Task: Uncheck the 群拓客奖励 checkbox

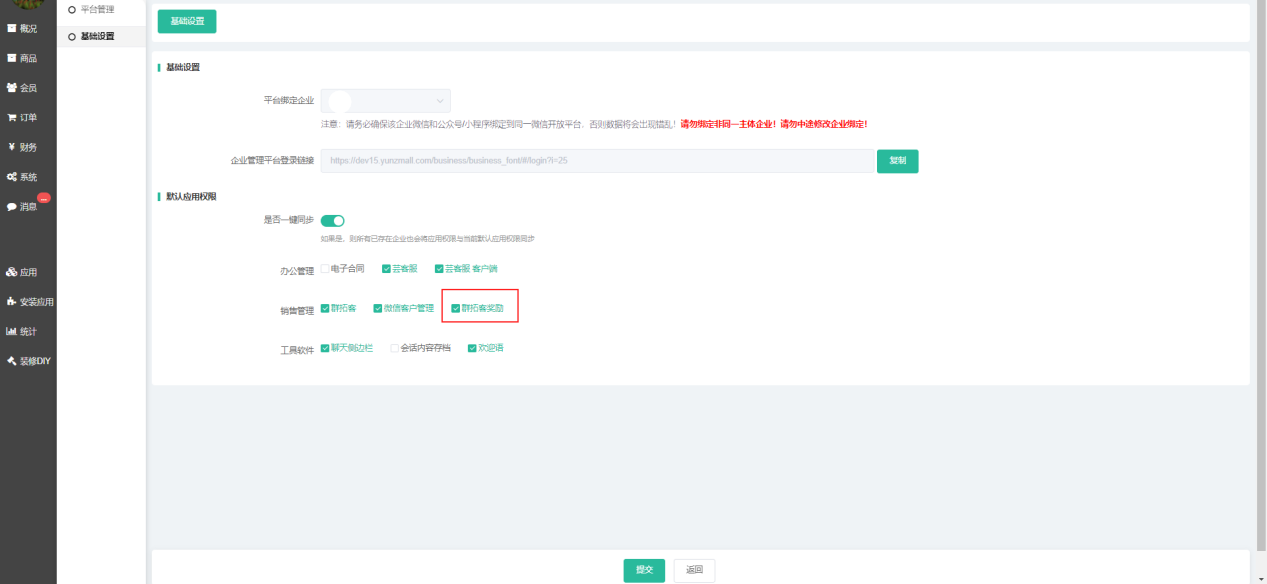Action: point(456,309)
